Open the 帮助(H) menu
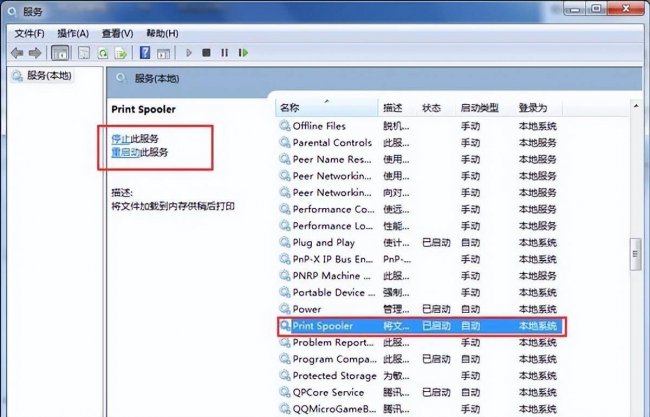The width and height of the screenshot is (650, 417). click(162, 34)
